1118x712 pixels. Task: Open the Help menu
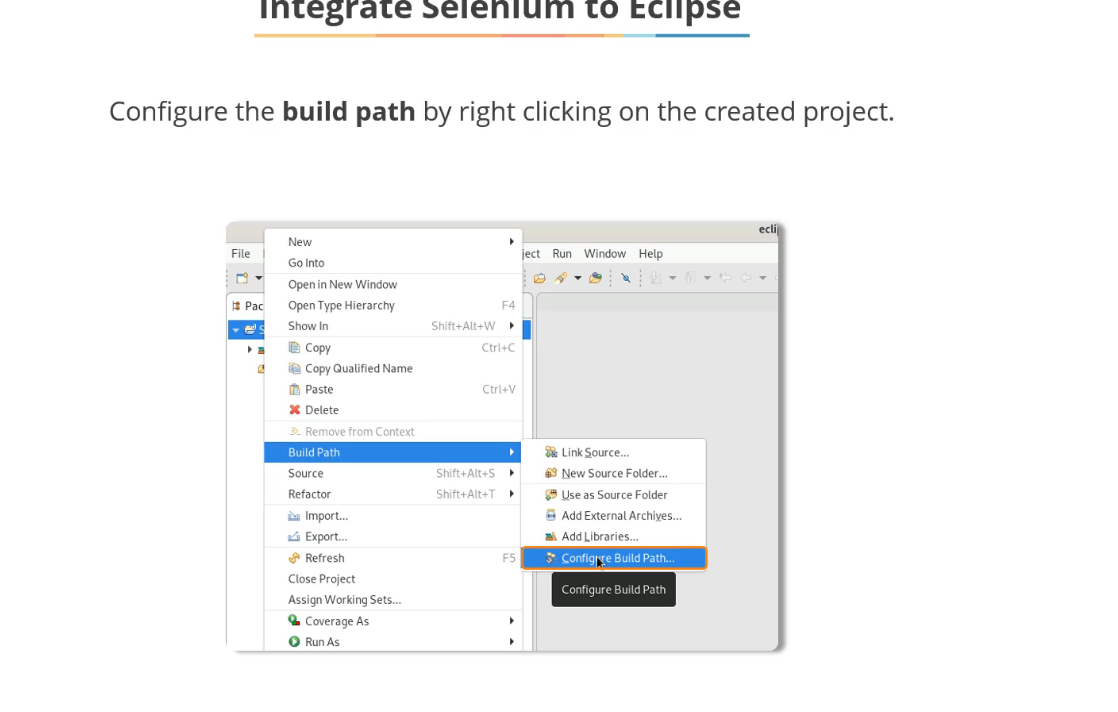650,254
